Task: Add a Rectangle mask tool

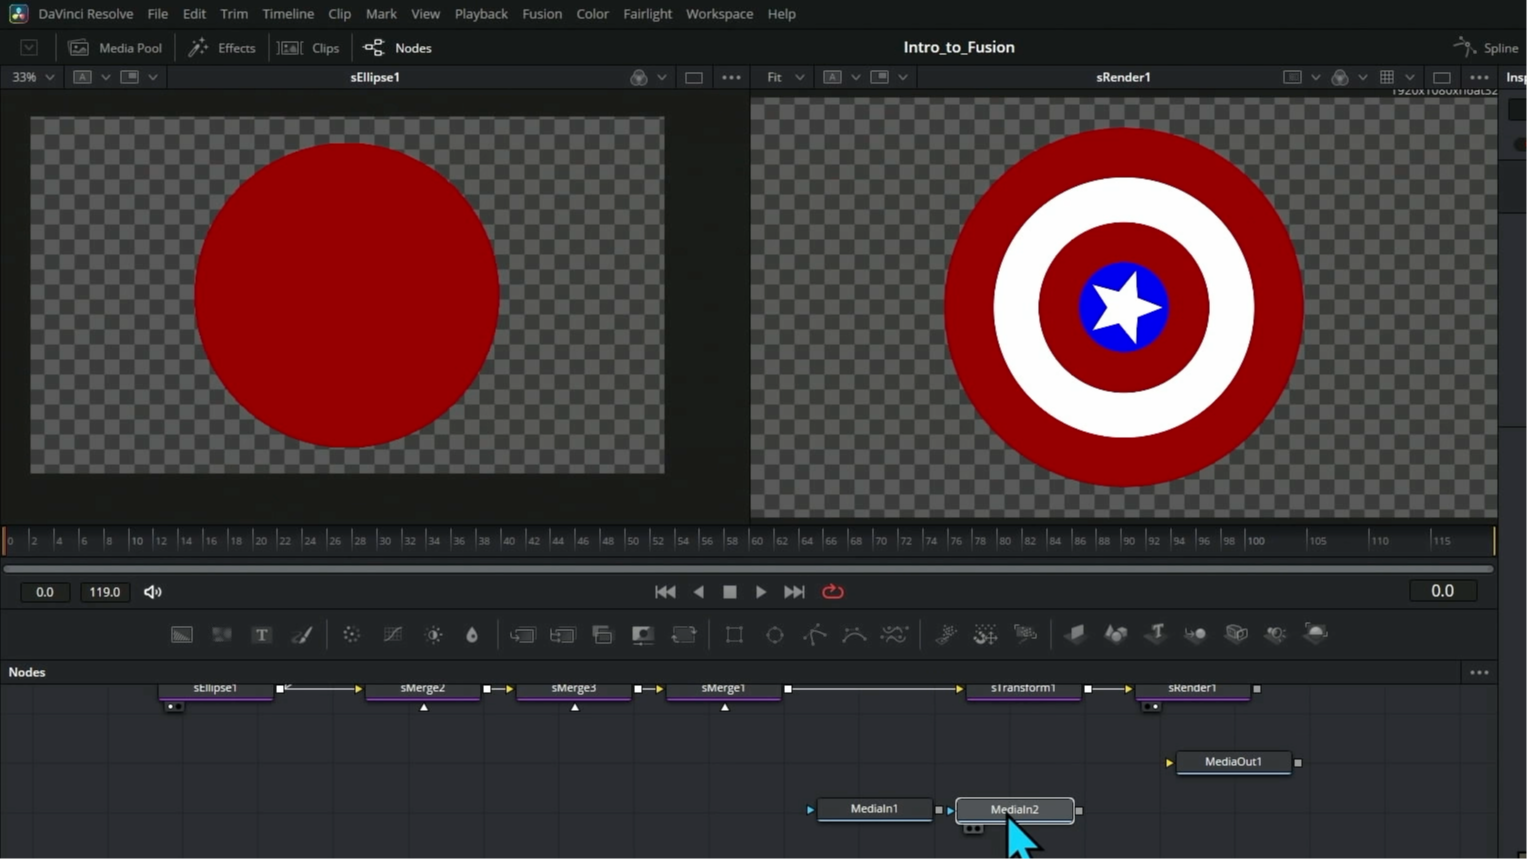Action: click(x=734, y=635)
